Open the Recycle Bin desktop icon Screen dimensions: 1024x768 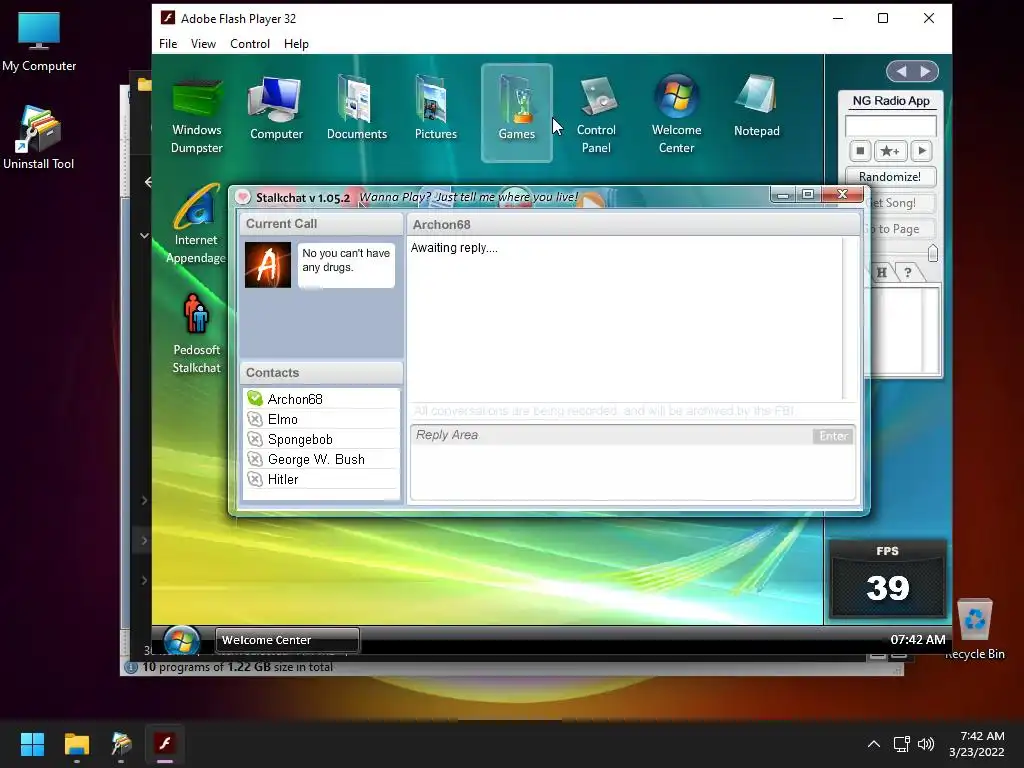(975, 629)
